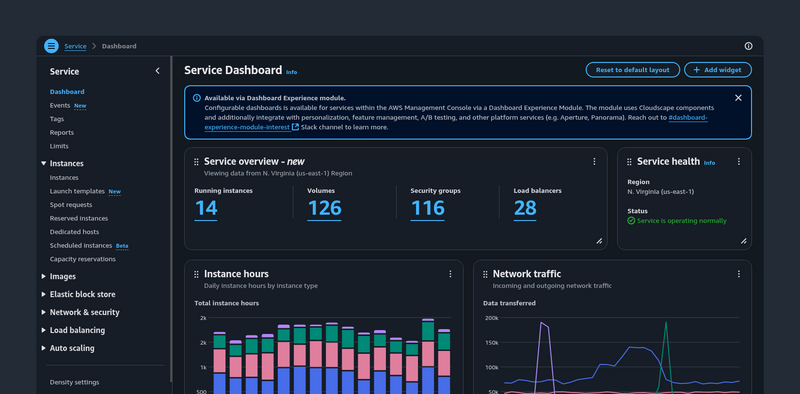Open the Dashboard navigation link
This screenshot has height=394, width=800.
click(67, 92)
